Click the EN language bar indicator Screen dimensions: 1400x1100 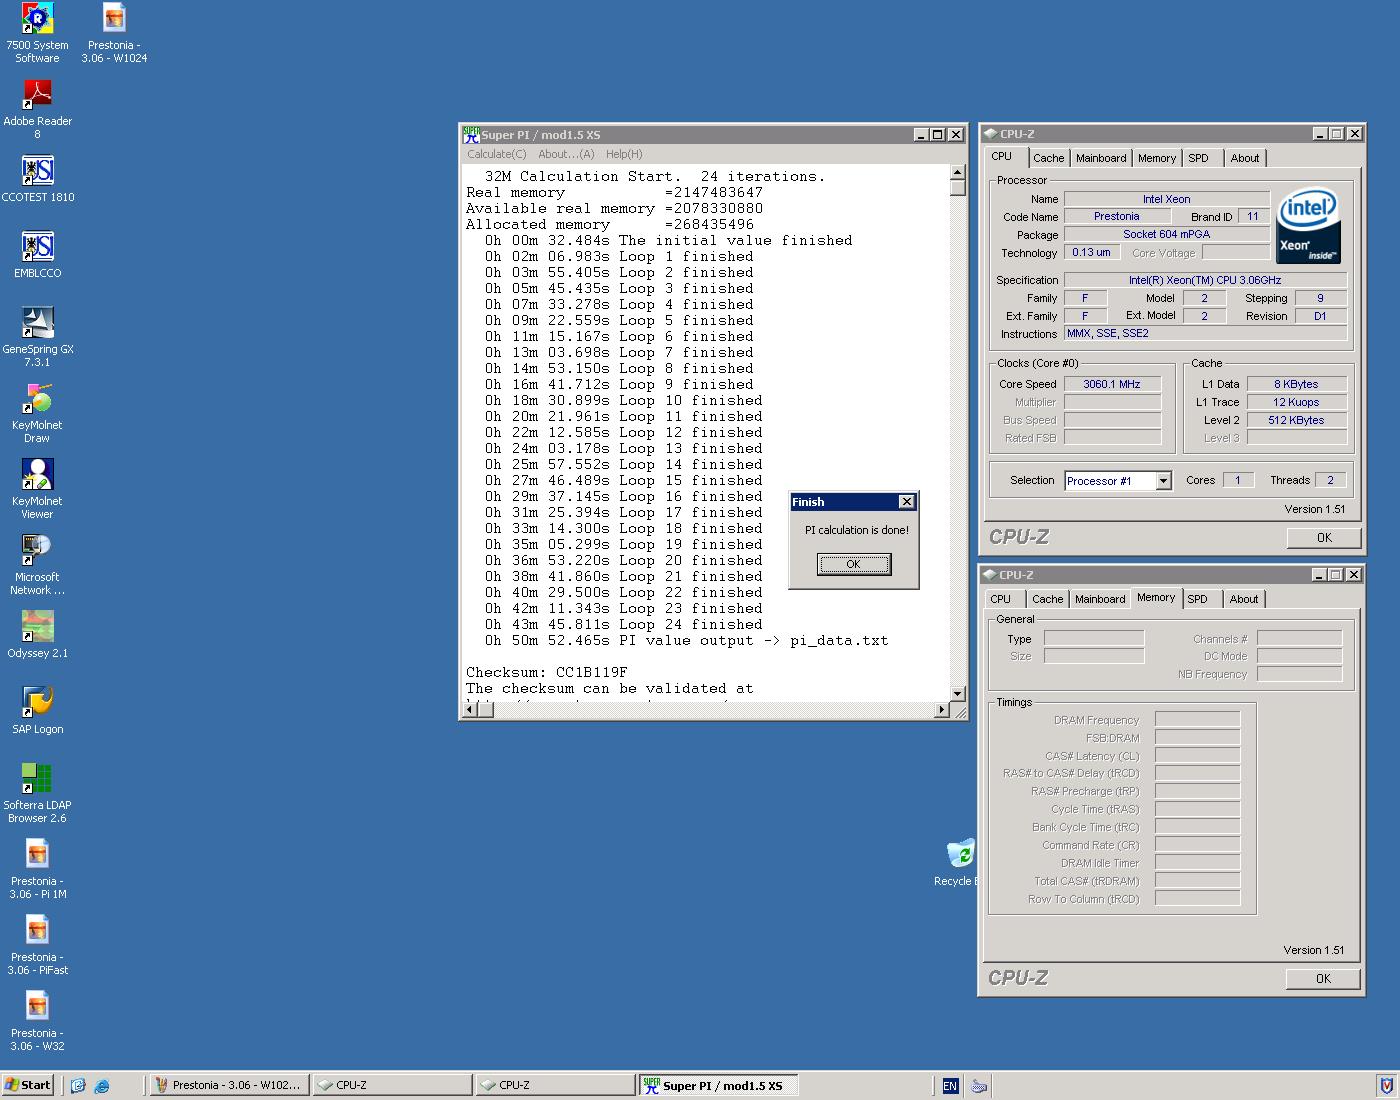tap(950, 1085)
